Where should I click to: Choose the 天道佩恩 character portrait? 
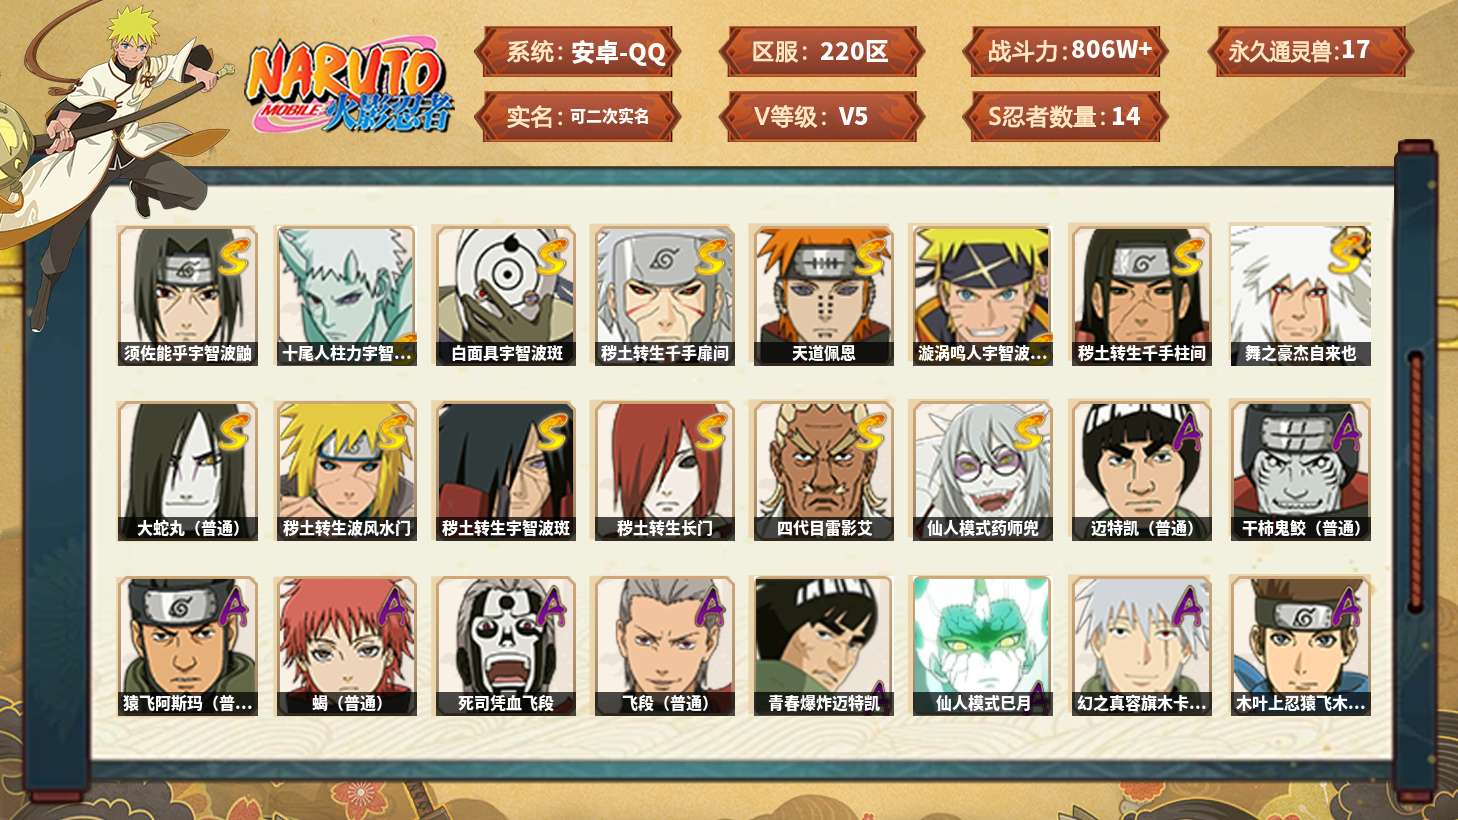[x=823, y=295]
